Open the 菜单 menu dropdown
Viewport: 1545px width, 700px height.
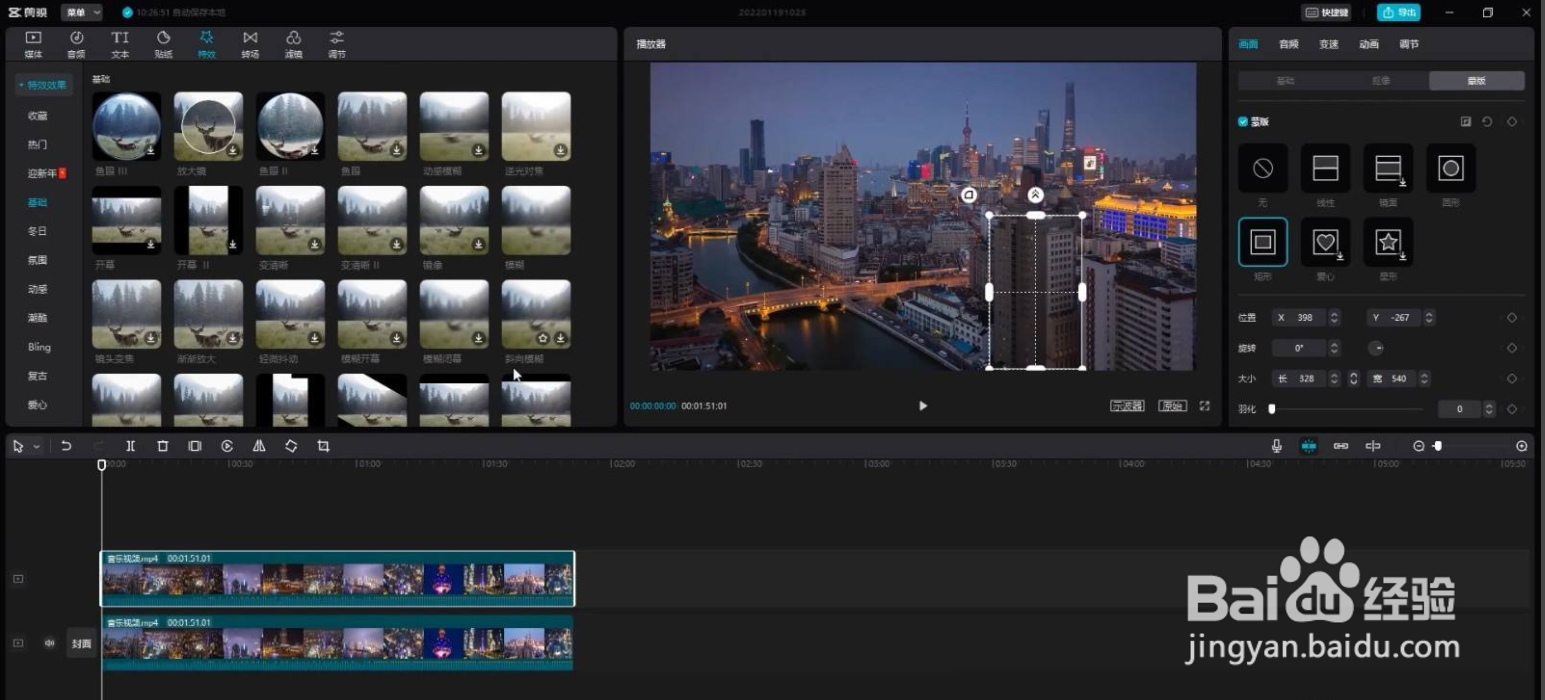point(82,12)
